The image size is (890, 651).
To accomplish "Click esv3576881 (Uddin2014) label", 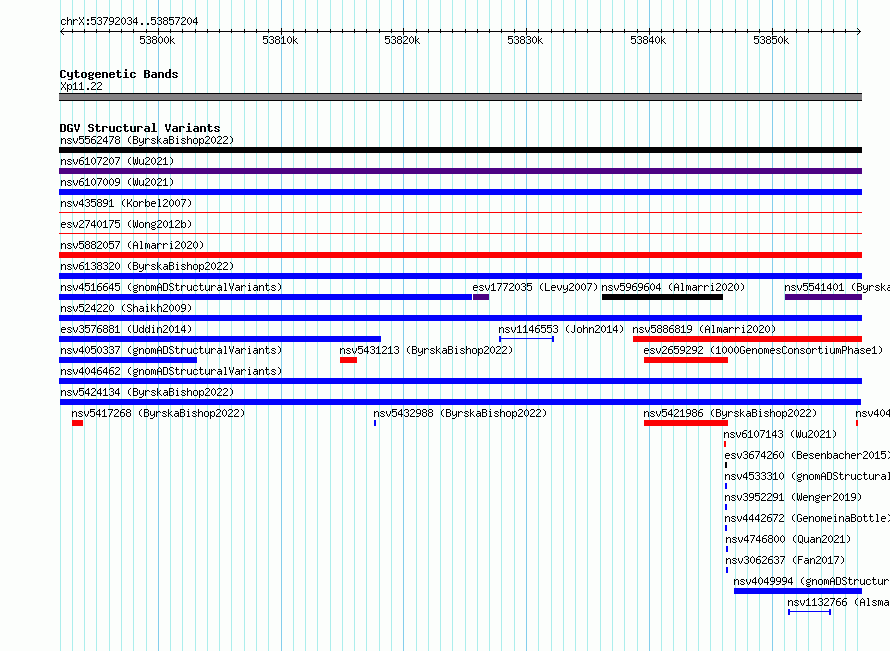I will pyautogui.click(x=126, y=329).
